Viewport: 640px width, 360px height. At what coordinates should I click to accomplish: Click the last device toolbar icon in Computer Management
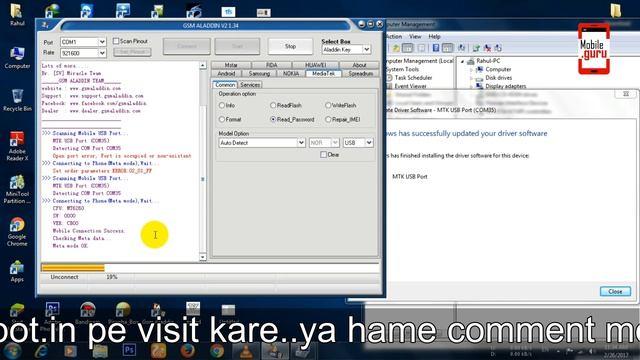click(498, 48)
